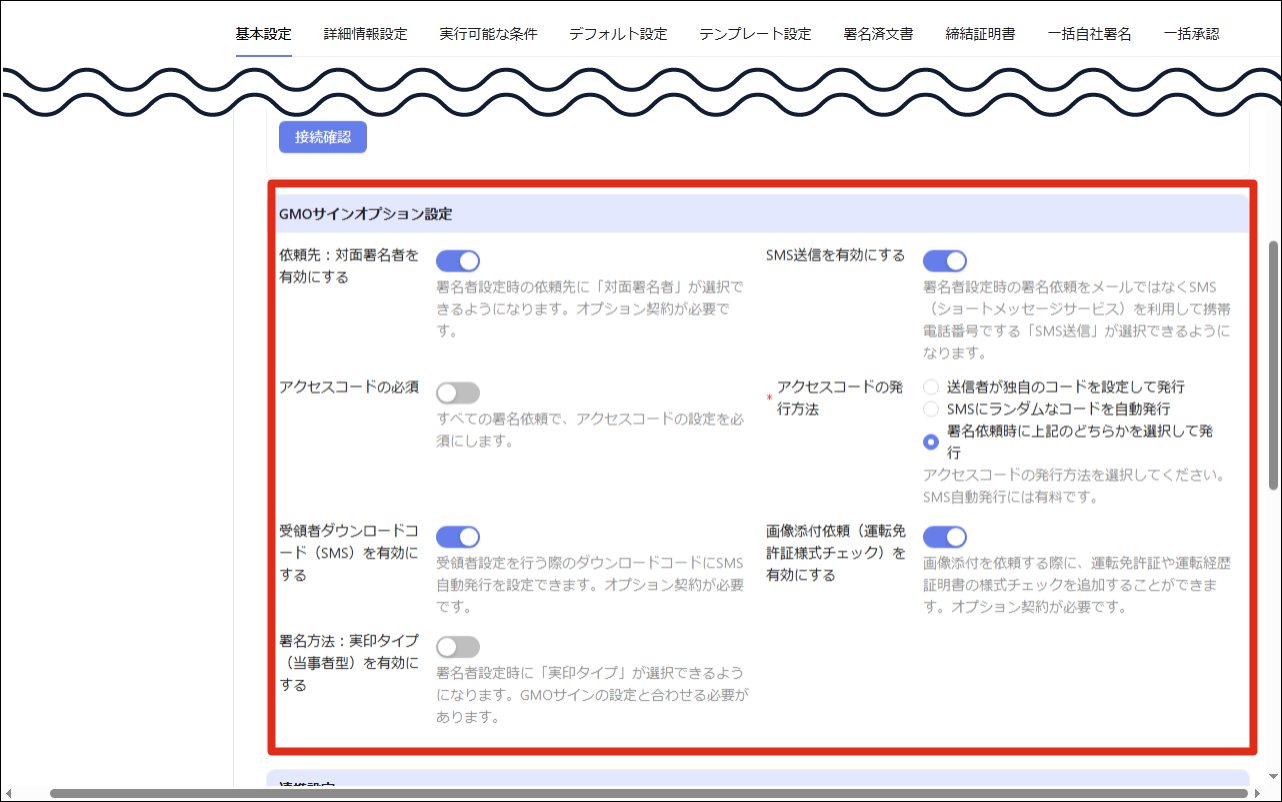
Task: Click the description text すべての署名依頼で、アクセスコードの設定を必須にします。
Action: tap(591, 430)
